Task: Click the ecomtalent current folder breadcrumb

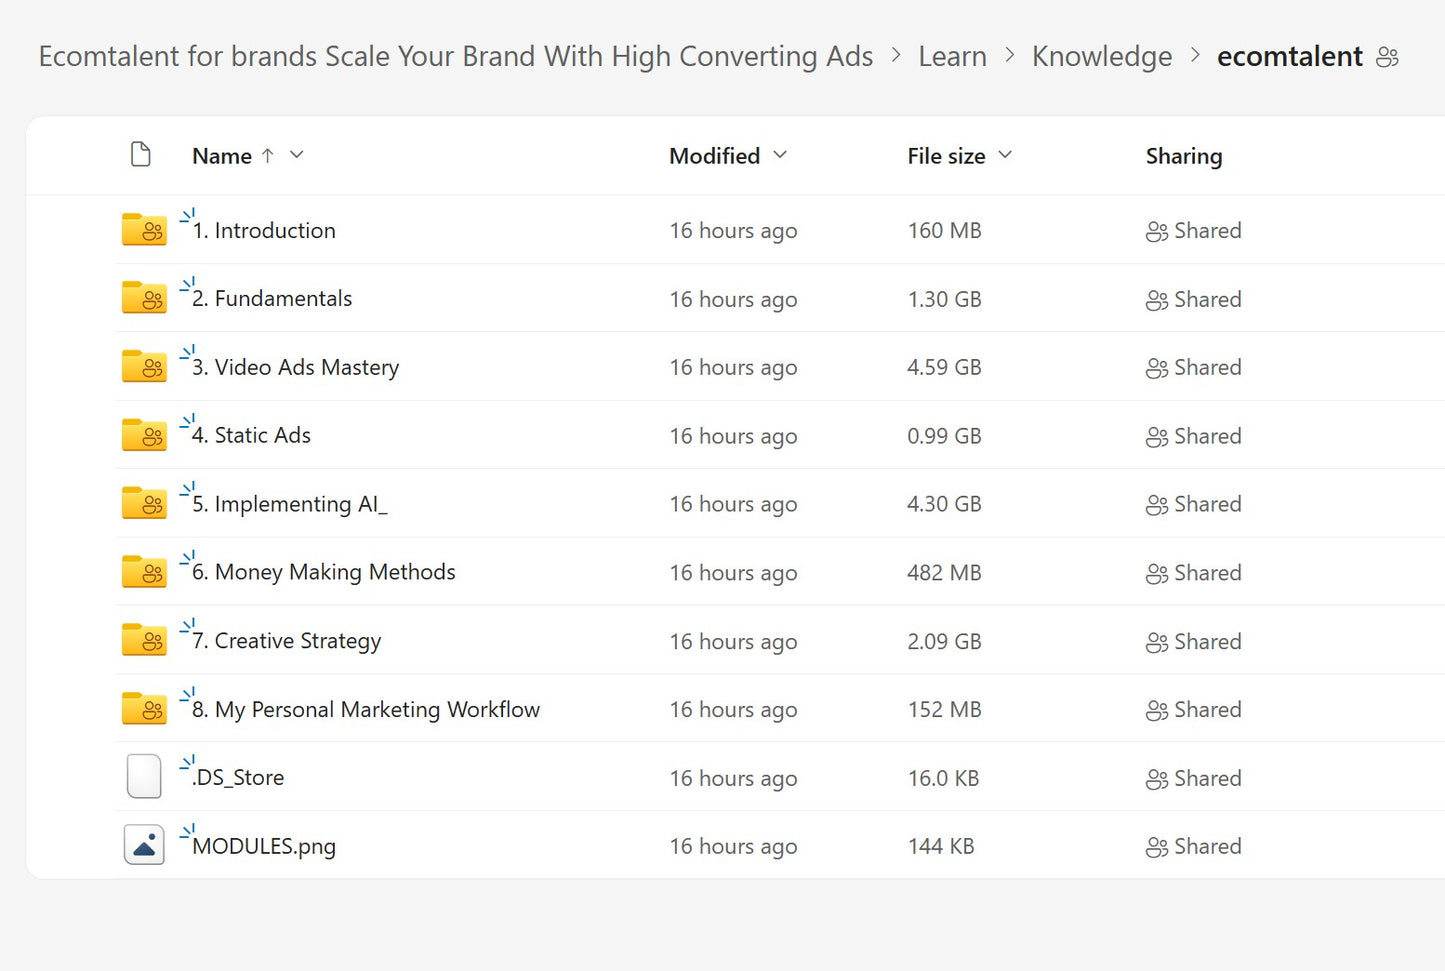Action: [1290, 56]
